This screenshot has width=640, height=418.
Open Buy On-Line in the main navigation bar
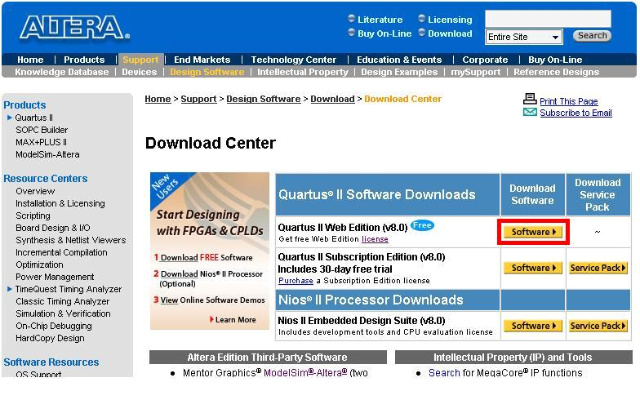point(555,60)
